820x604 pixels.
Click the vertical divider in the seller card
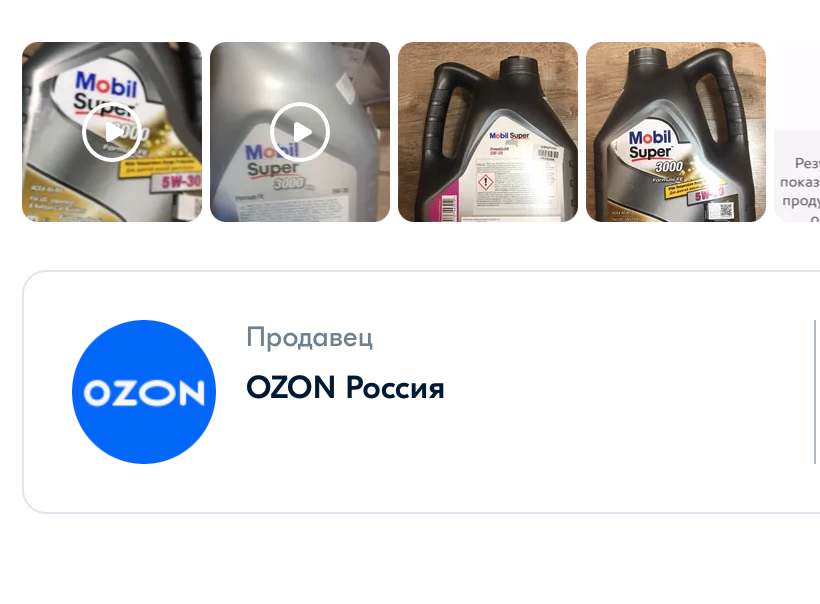tap(815, 392)
